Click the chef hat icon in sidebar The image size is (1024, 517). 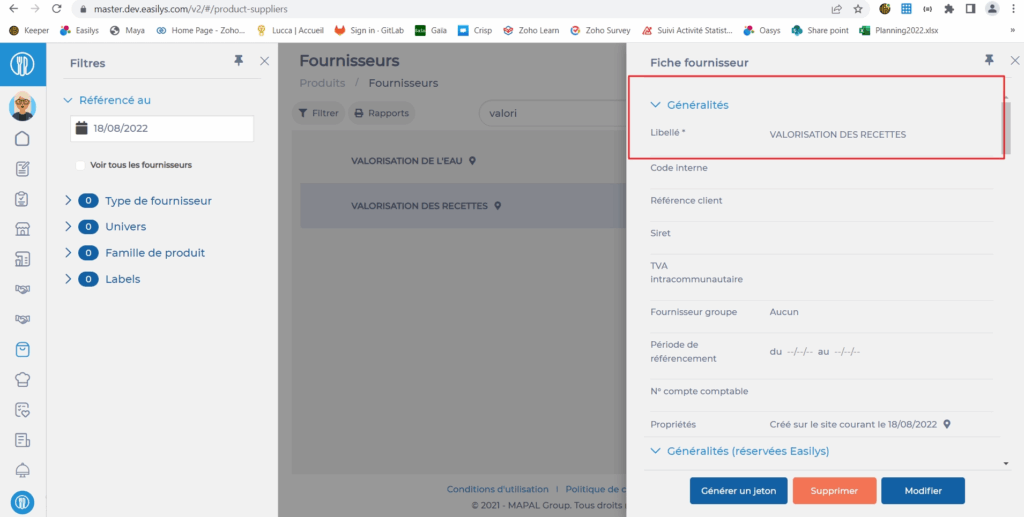click(22, 379)
